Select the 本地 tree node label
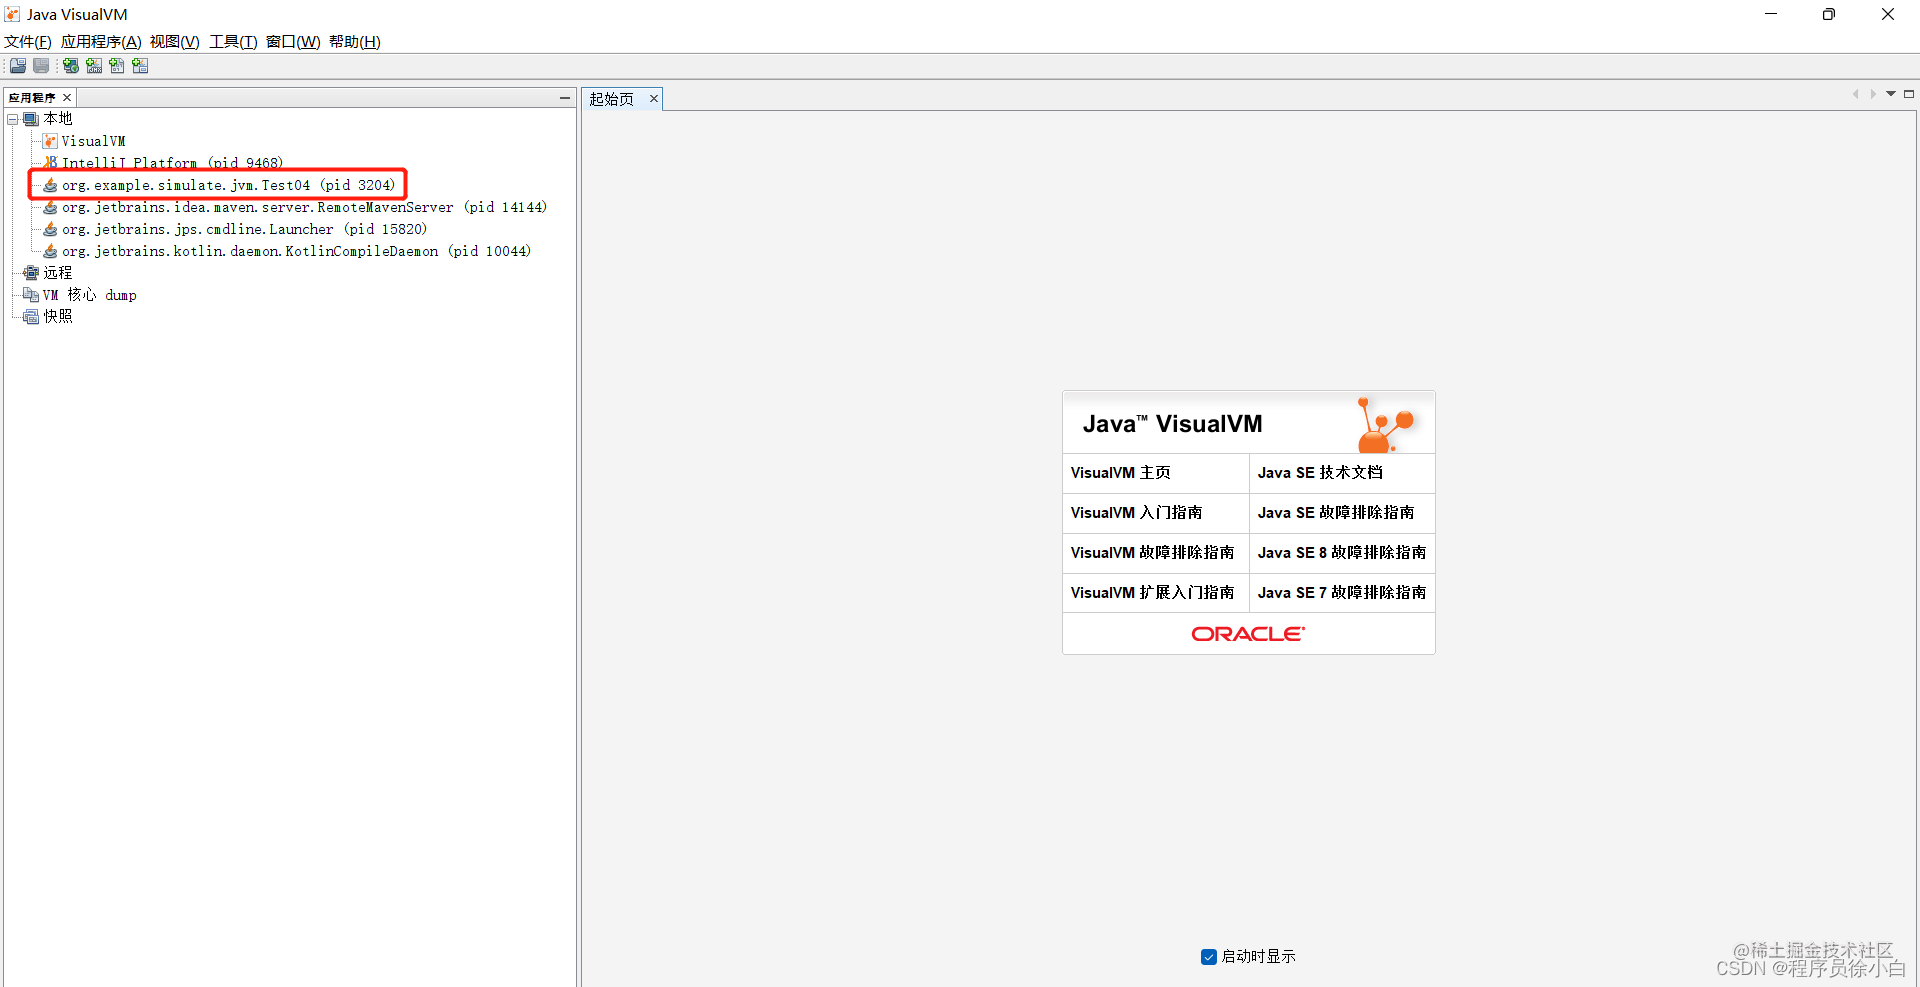 pyautogui.click(x=58, y=119)
